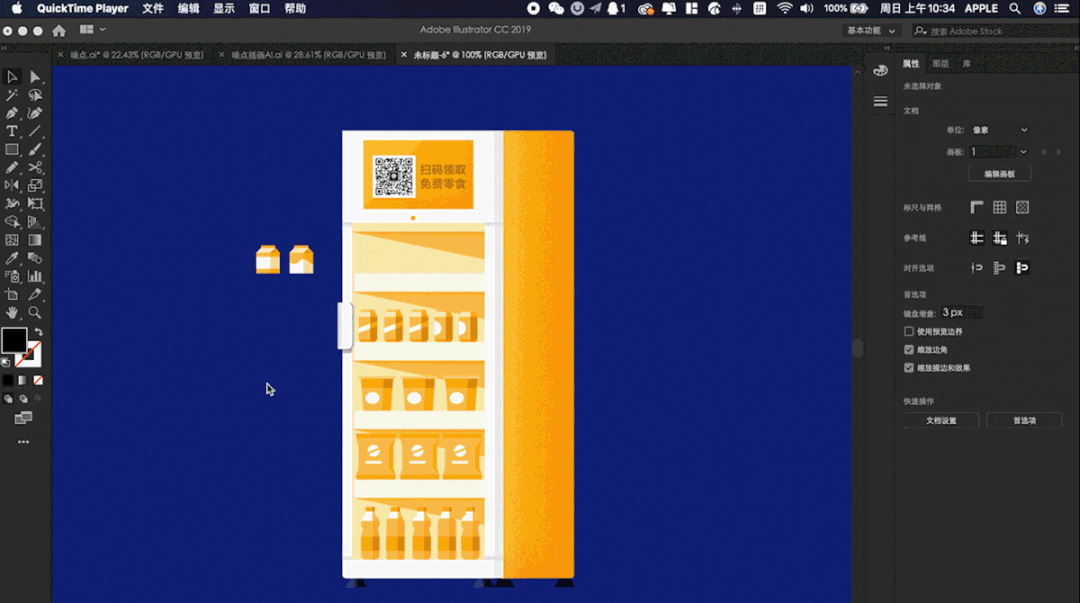Switch to the 噪点.ai document tab

(x=137, y=55)
